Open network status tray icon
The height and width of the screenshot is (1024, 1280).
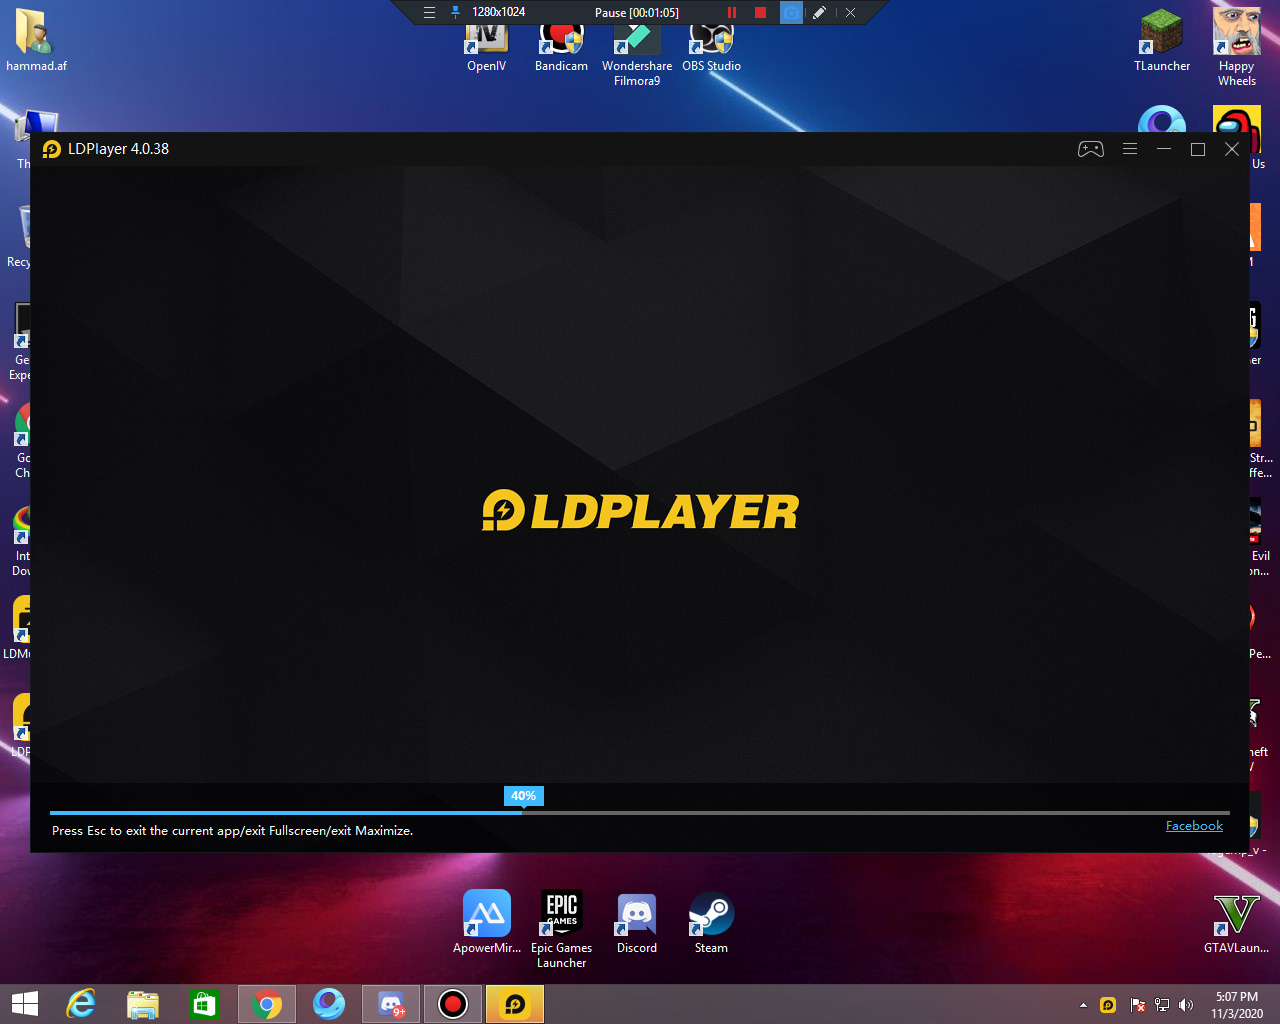click(1161, 1005)
